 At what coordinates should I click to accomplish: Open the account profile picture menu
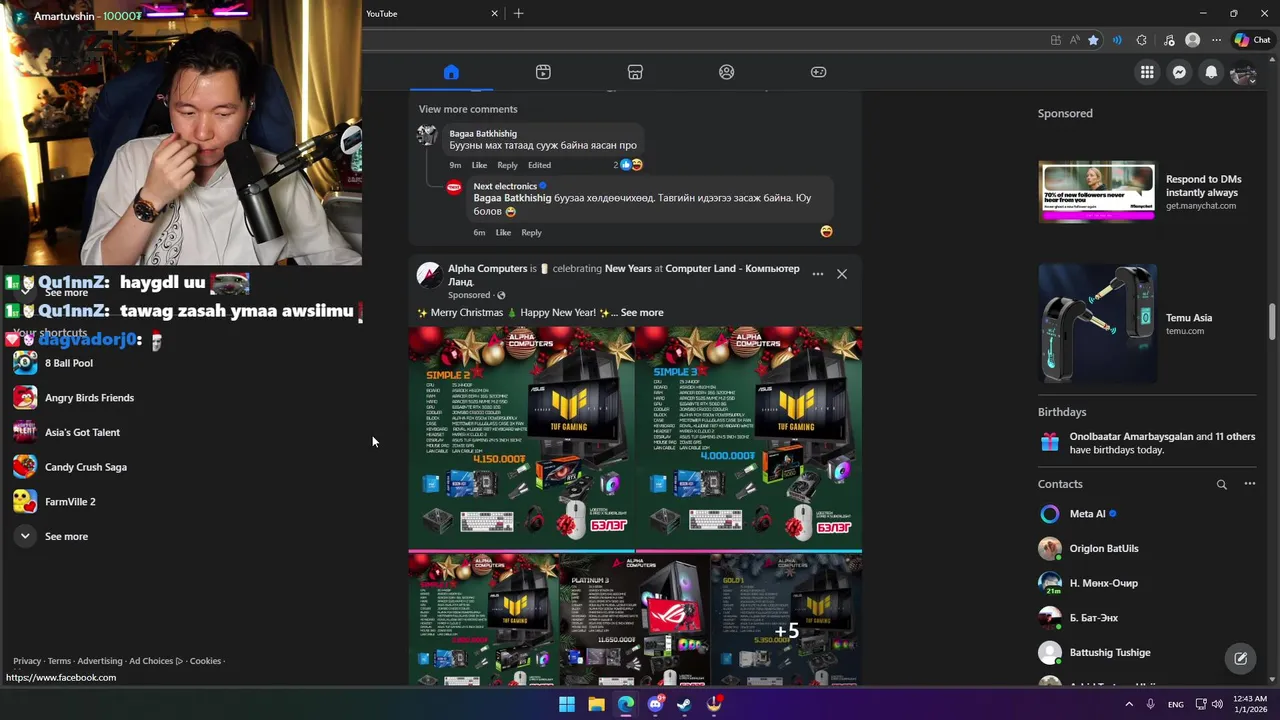pyautogui.click(x=1243, y=72)
